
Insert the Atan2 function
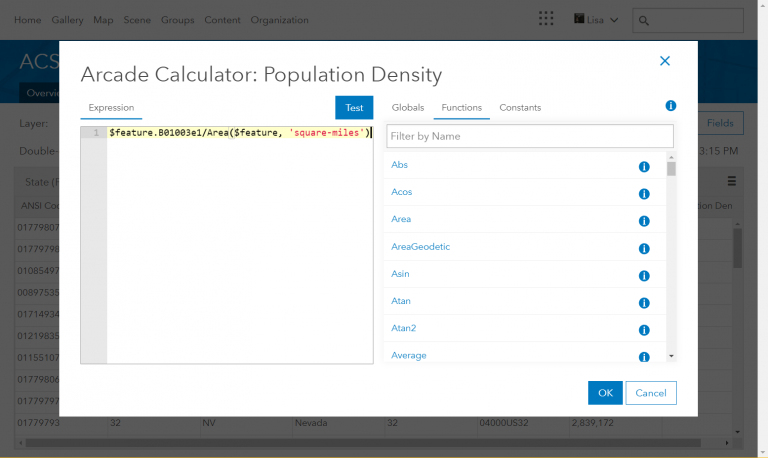tap(404, 328)
